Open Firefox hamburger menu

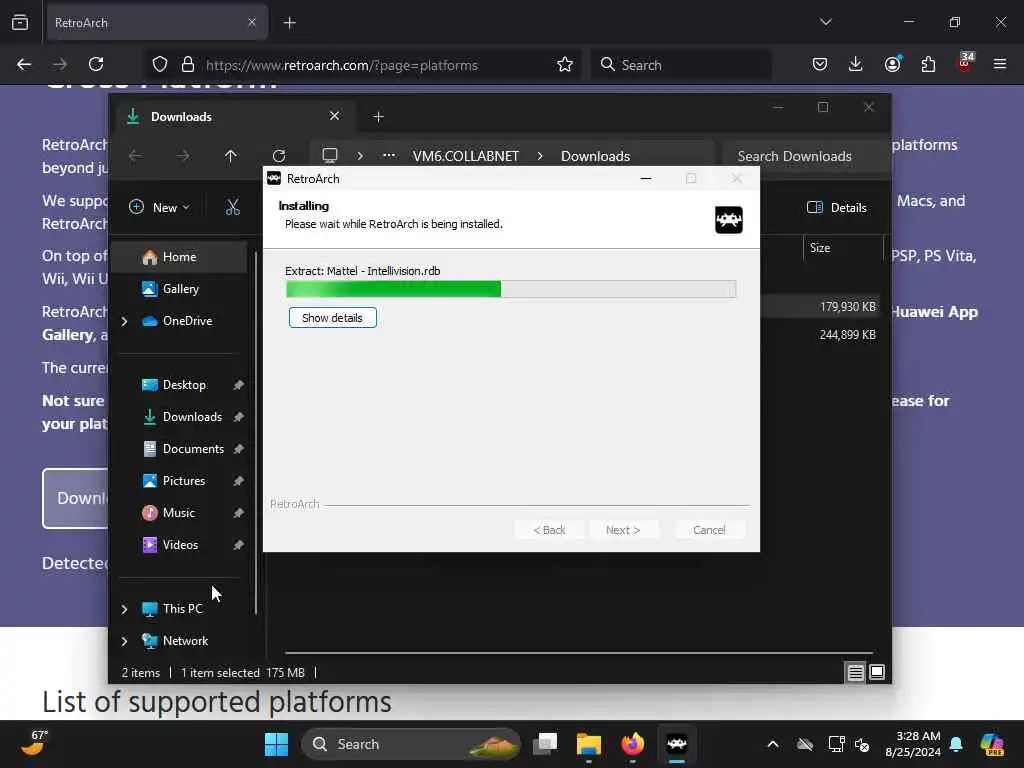point(1000,64)
